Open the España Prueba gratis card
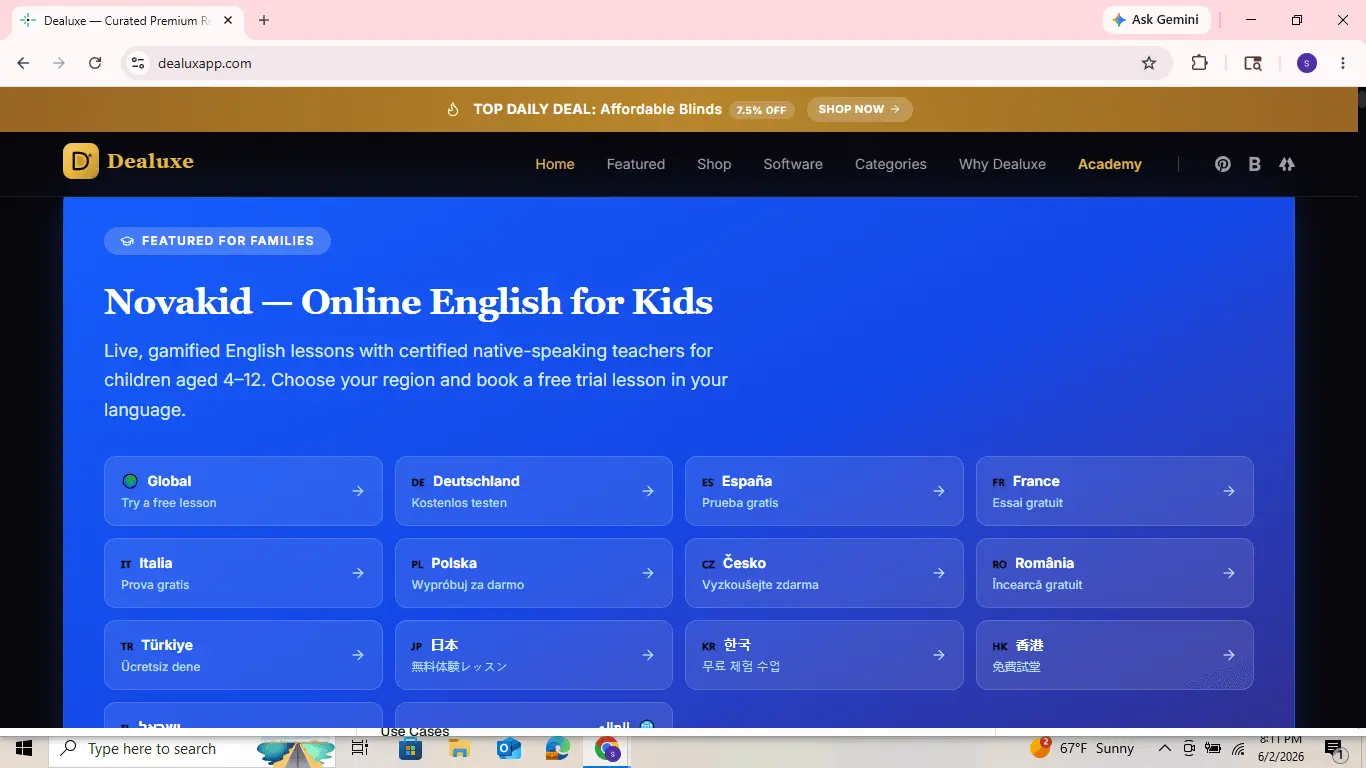Screen dimensions: 1366x768 (824, 491)
